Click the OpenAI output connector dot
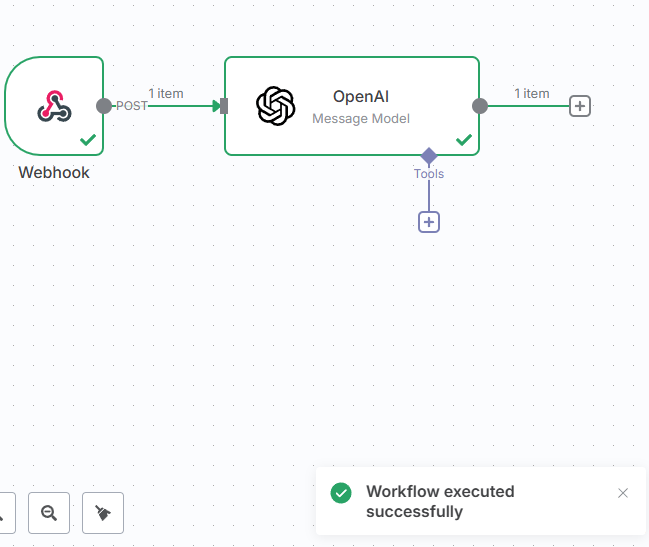Screen dimensions: 649x547 [x=480, y=106]
